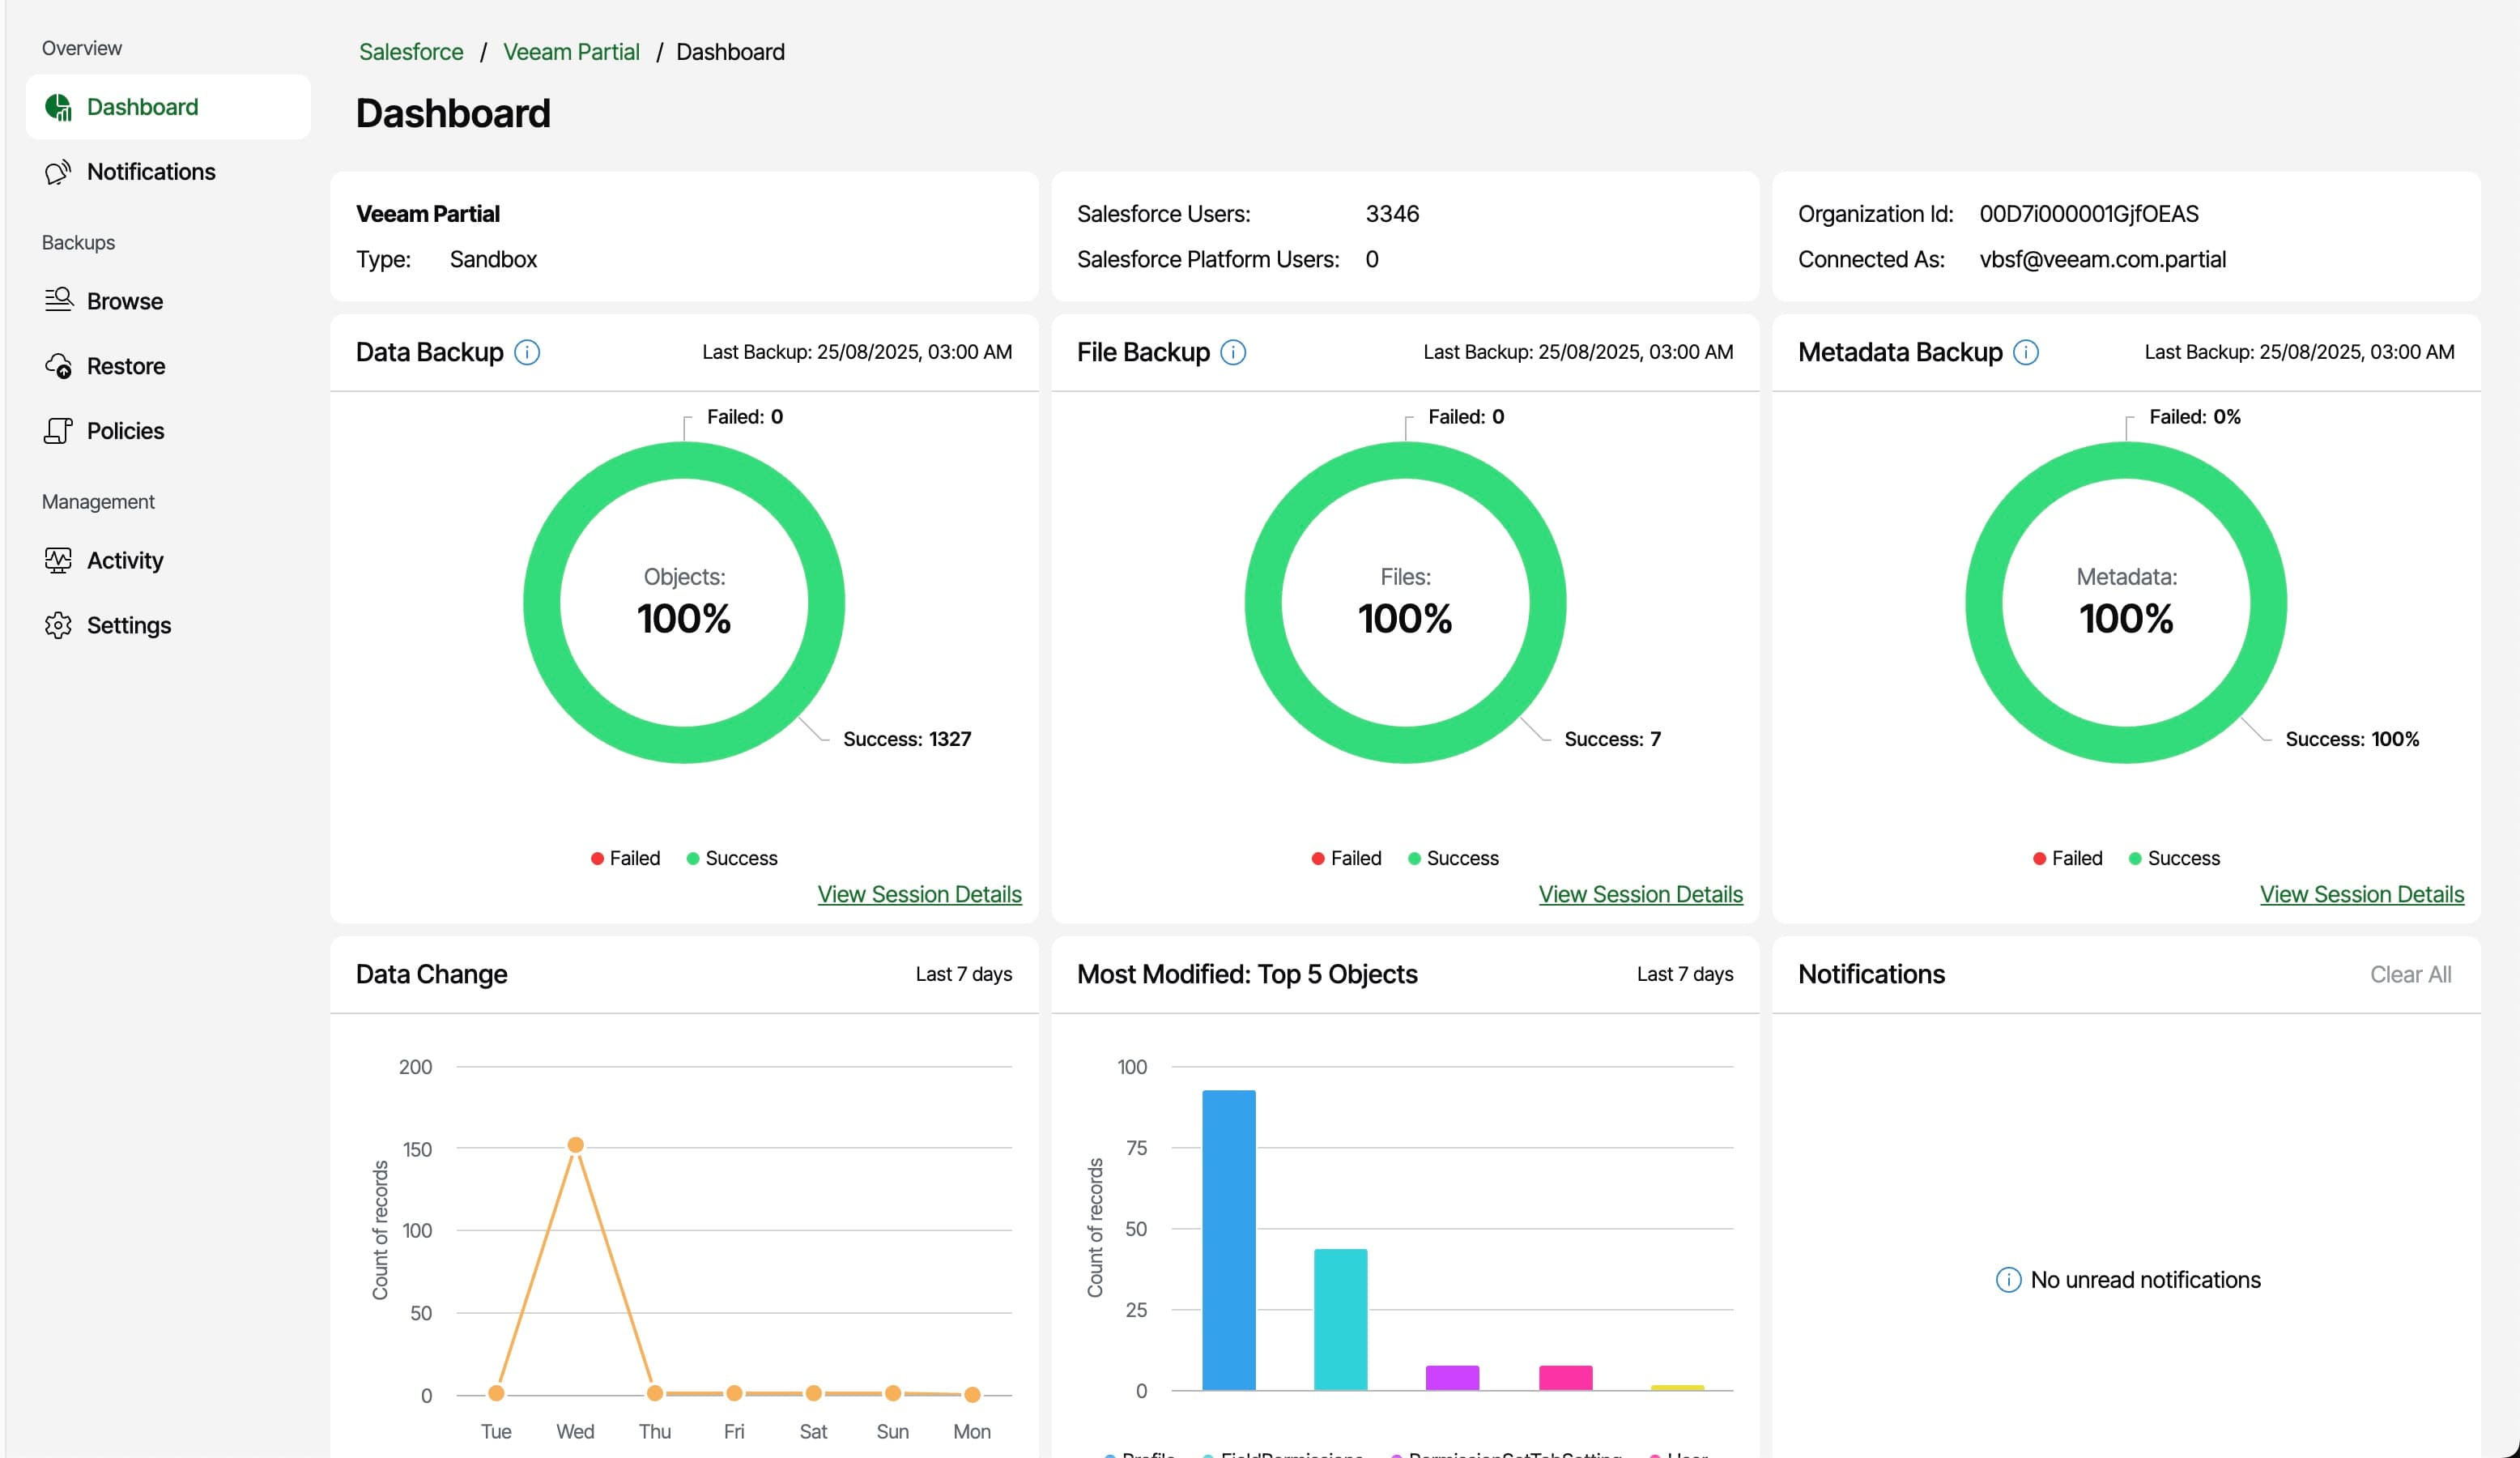
Task: Click the Browse icon in sidebar
Action: pos(58,300)
